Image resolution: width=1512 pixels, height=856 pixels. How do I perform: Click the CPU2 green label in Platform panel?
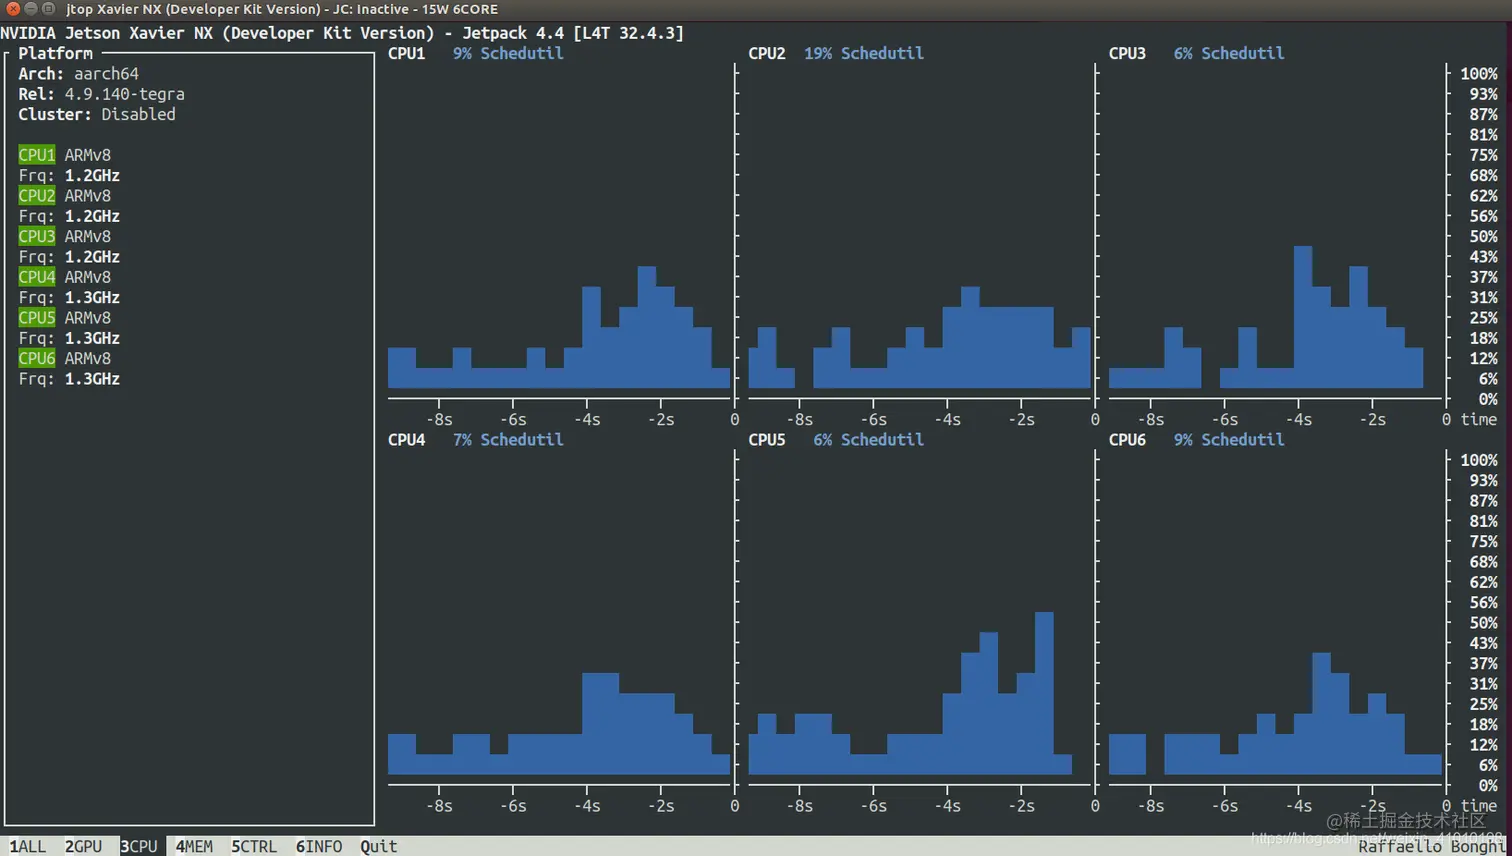[x=37, y=196]
